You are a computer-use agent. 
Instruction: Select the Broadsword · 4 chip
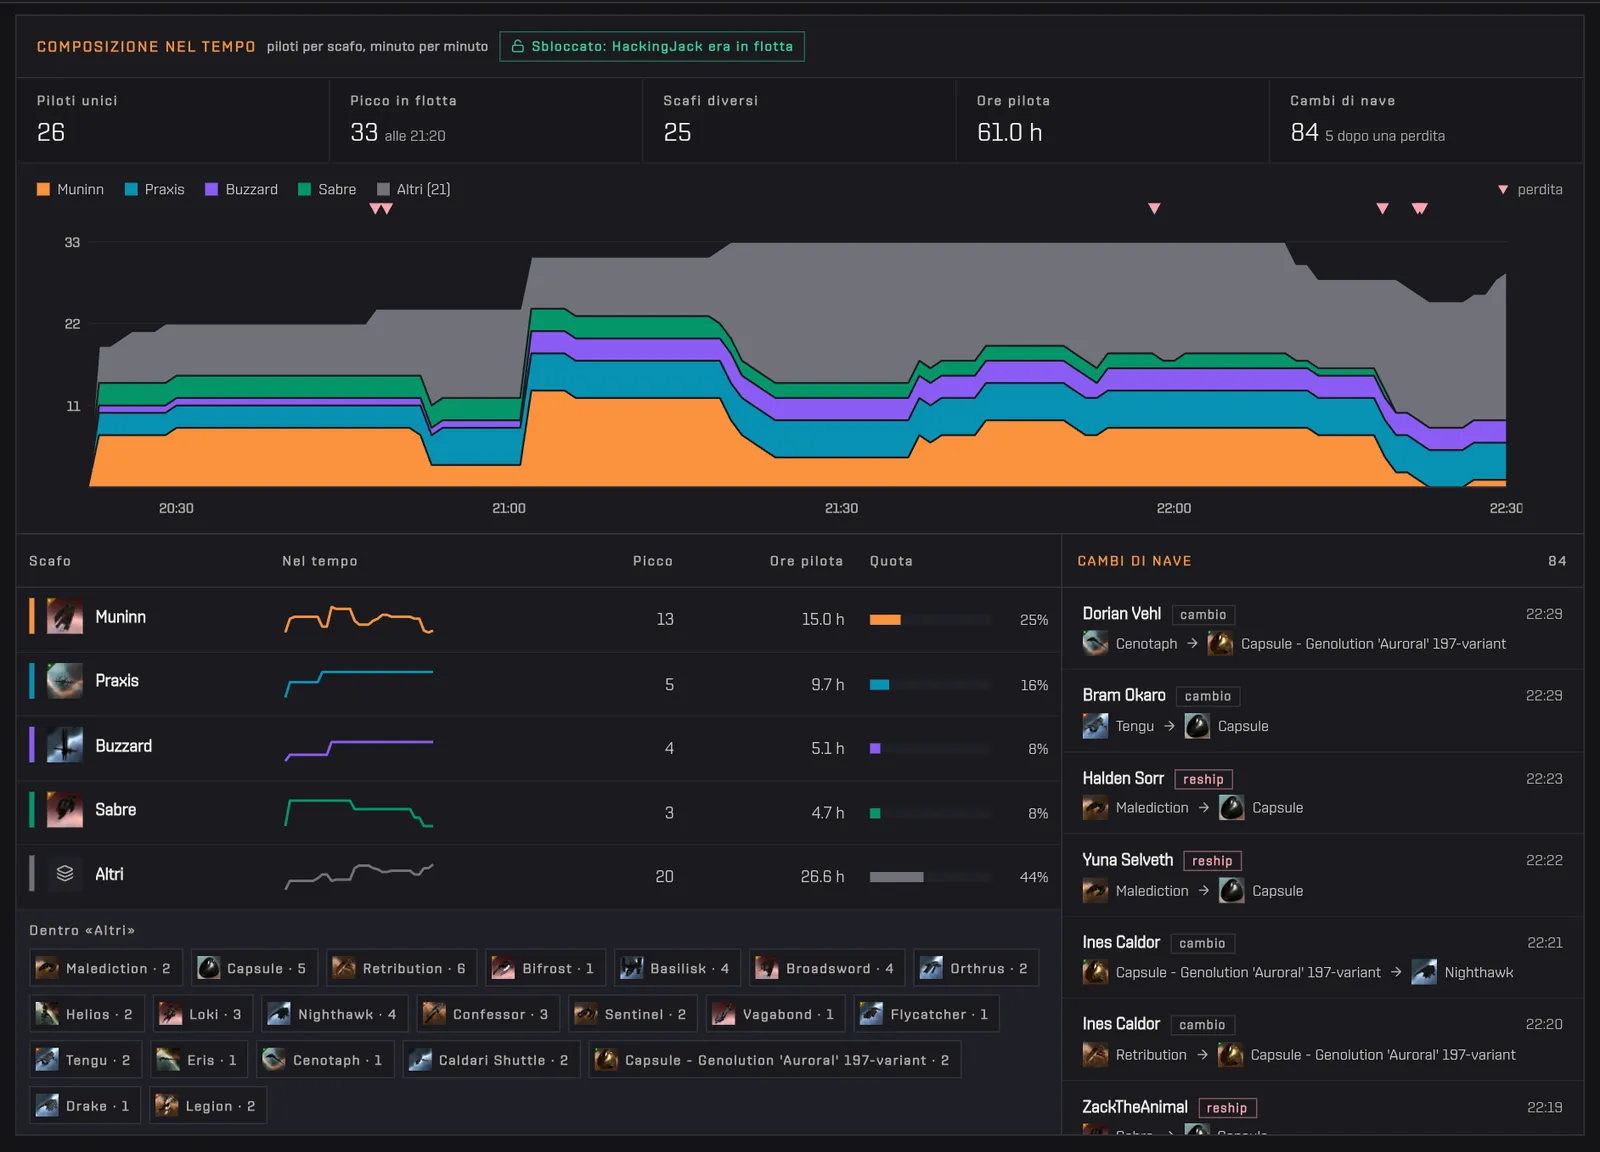827,968
